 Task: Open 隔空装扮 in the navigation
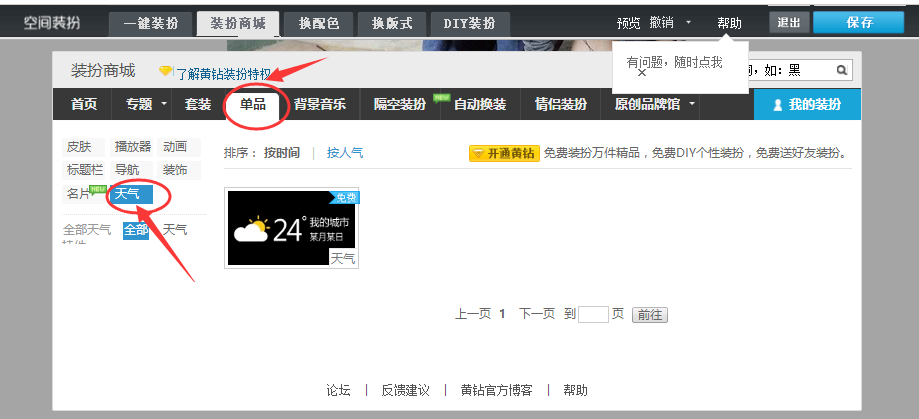(400, 104)
